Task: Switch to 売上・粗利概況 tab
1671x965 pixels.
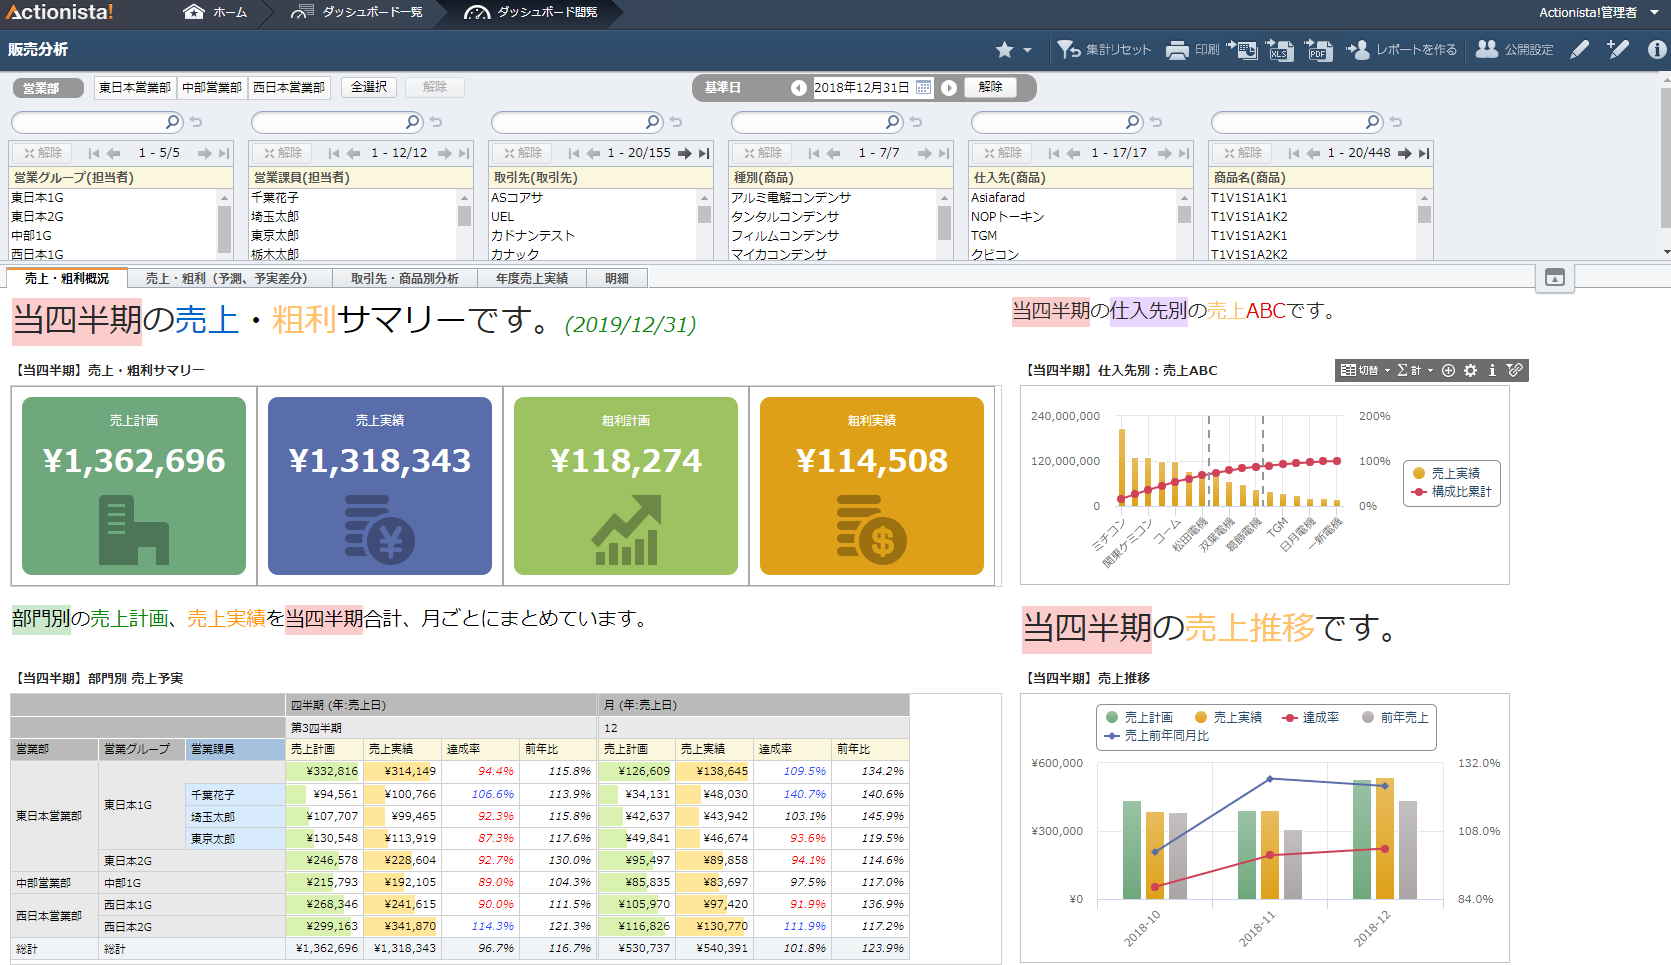Action: tap(66, 278)
